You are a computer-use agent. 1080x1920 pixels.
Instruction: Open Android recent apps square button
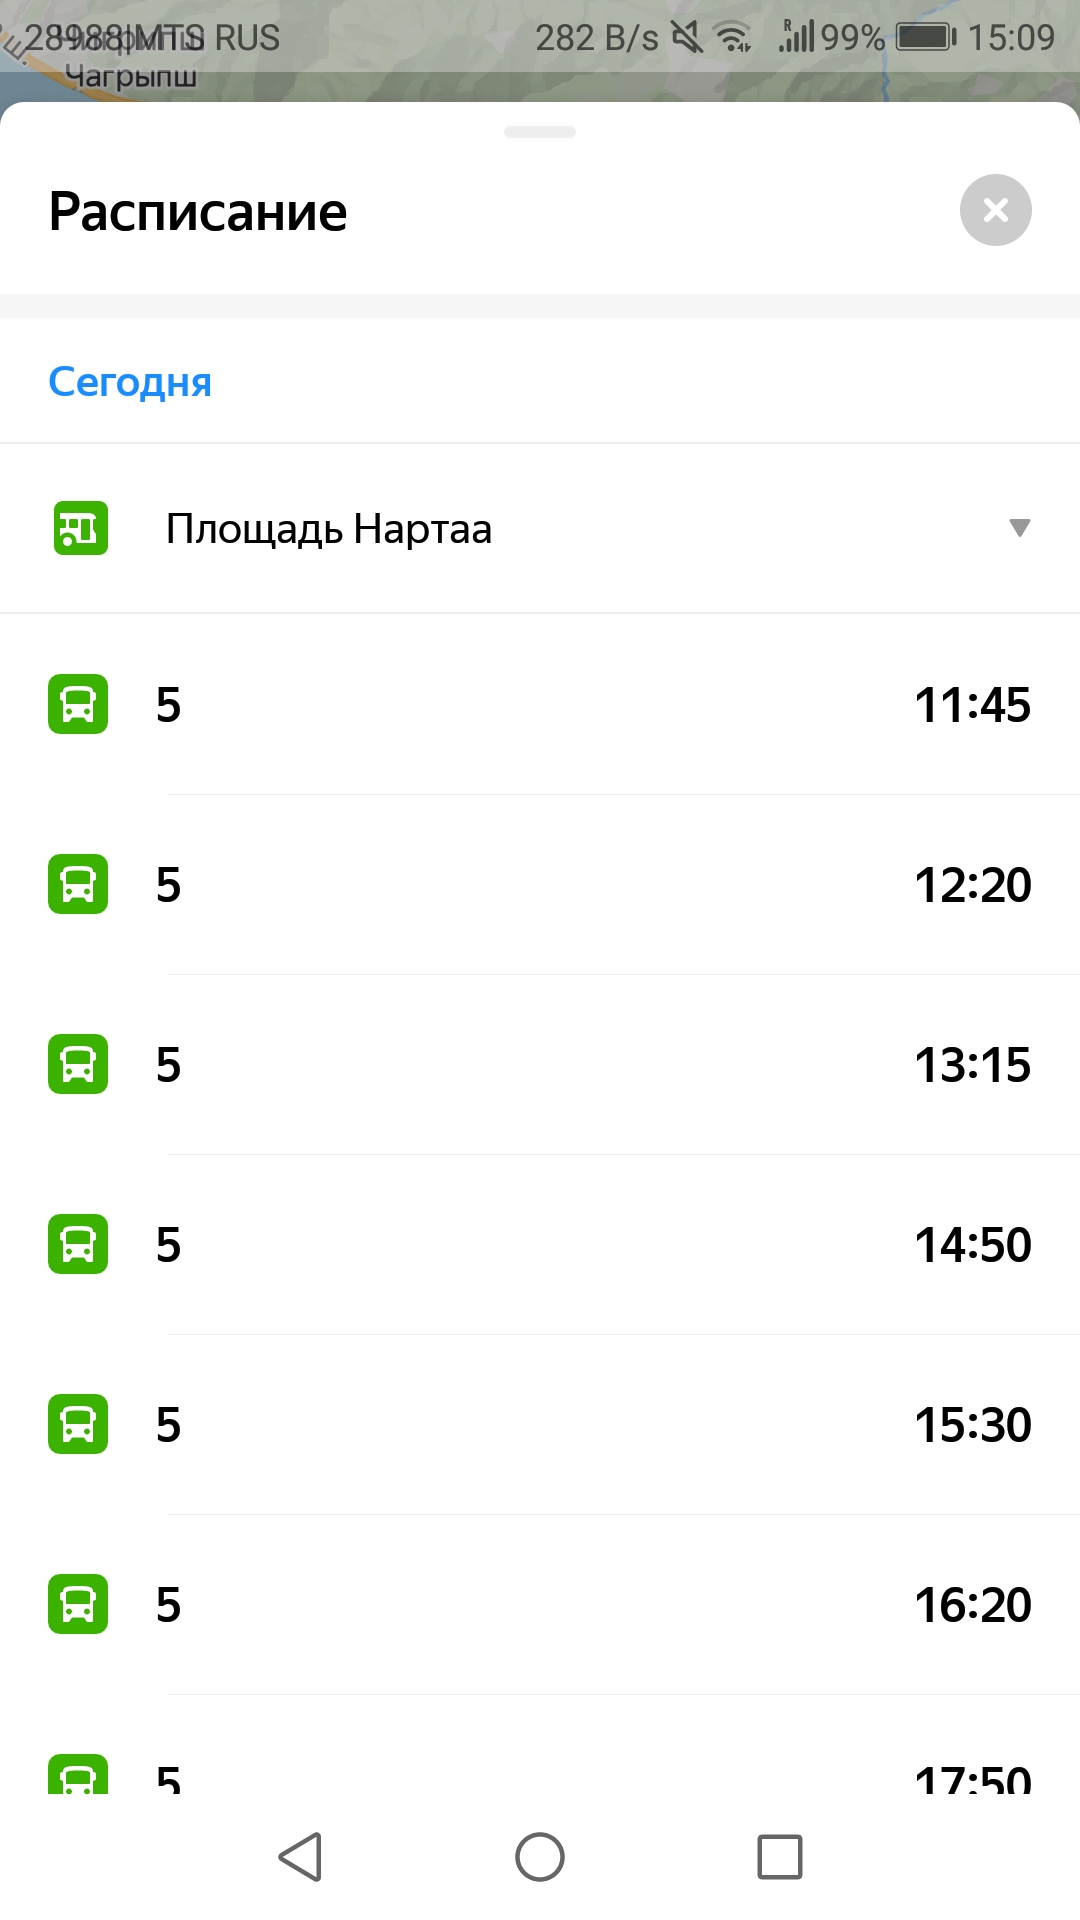[x=780, y=1857]
